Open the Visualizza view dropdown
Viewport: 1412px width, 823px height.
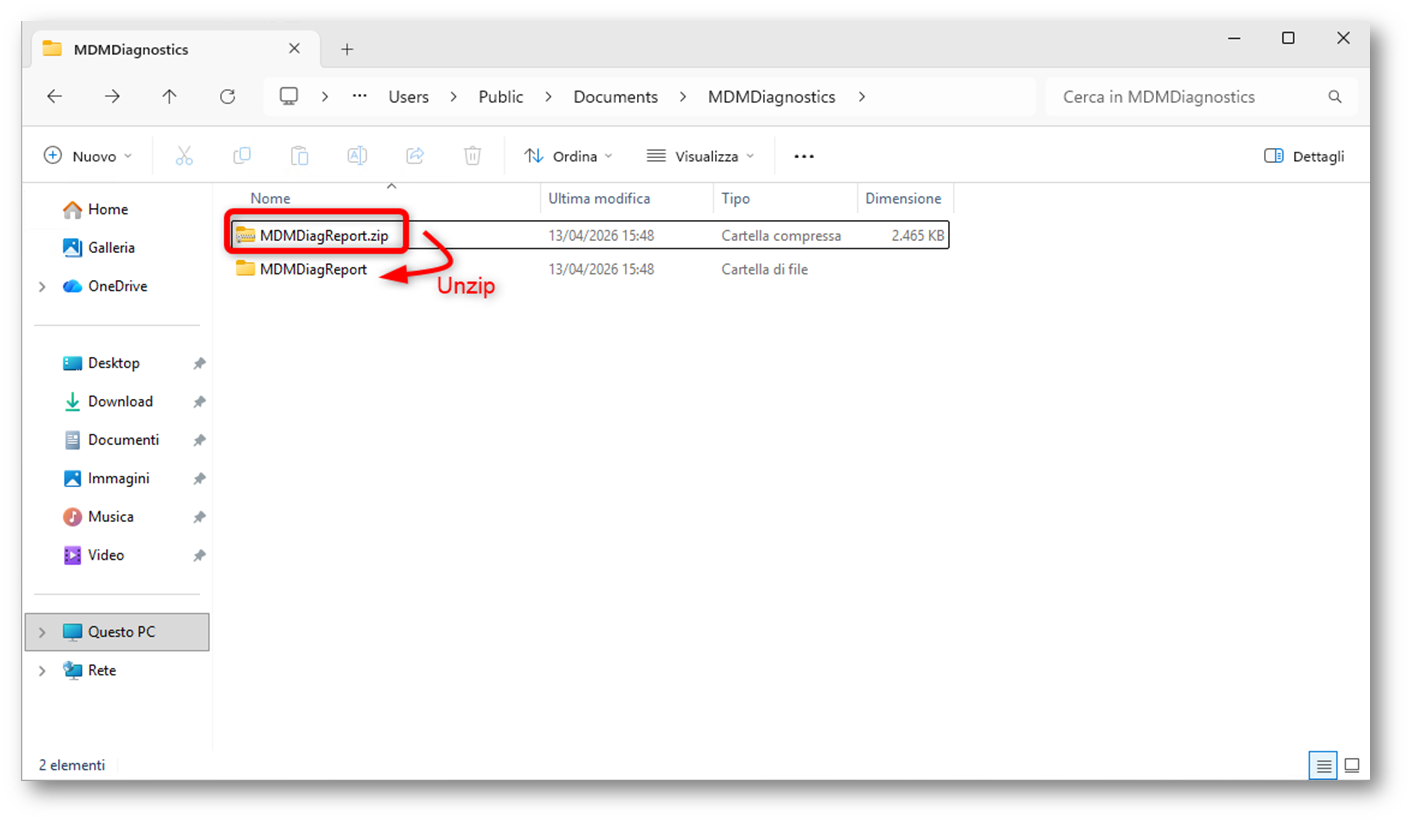click(700, 156)
